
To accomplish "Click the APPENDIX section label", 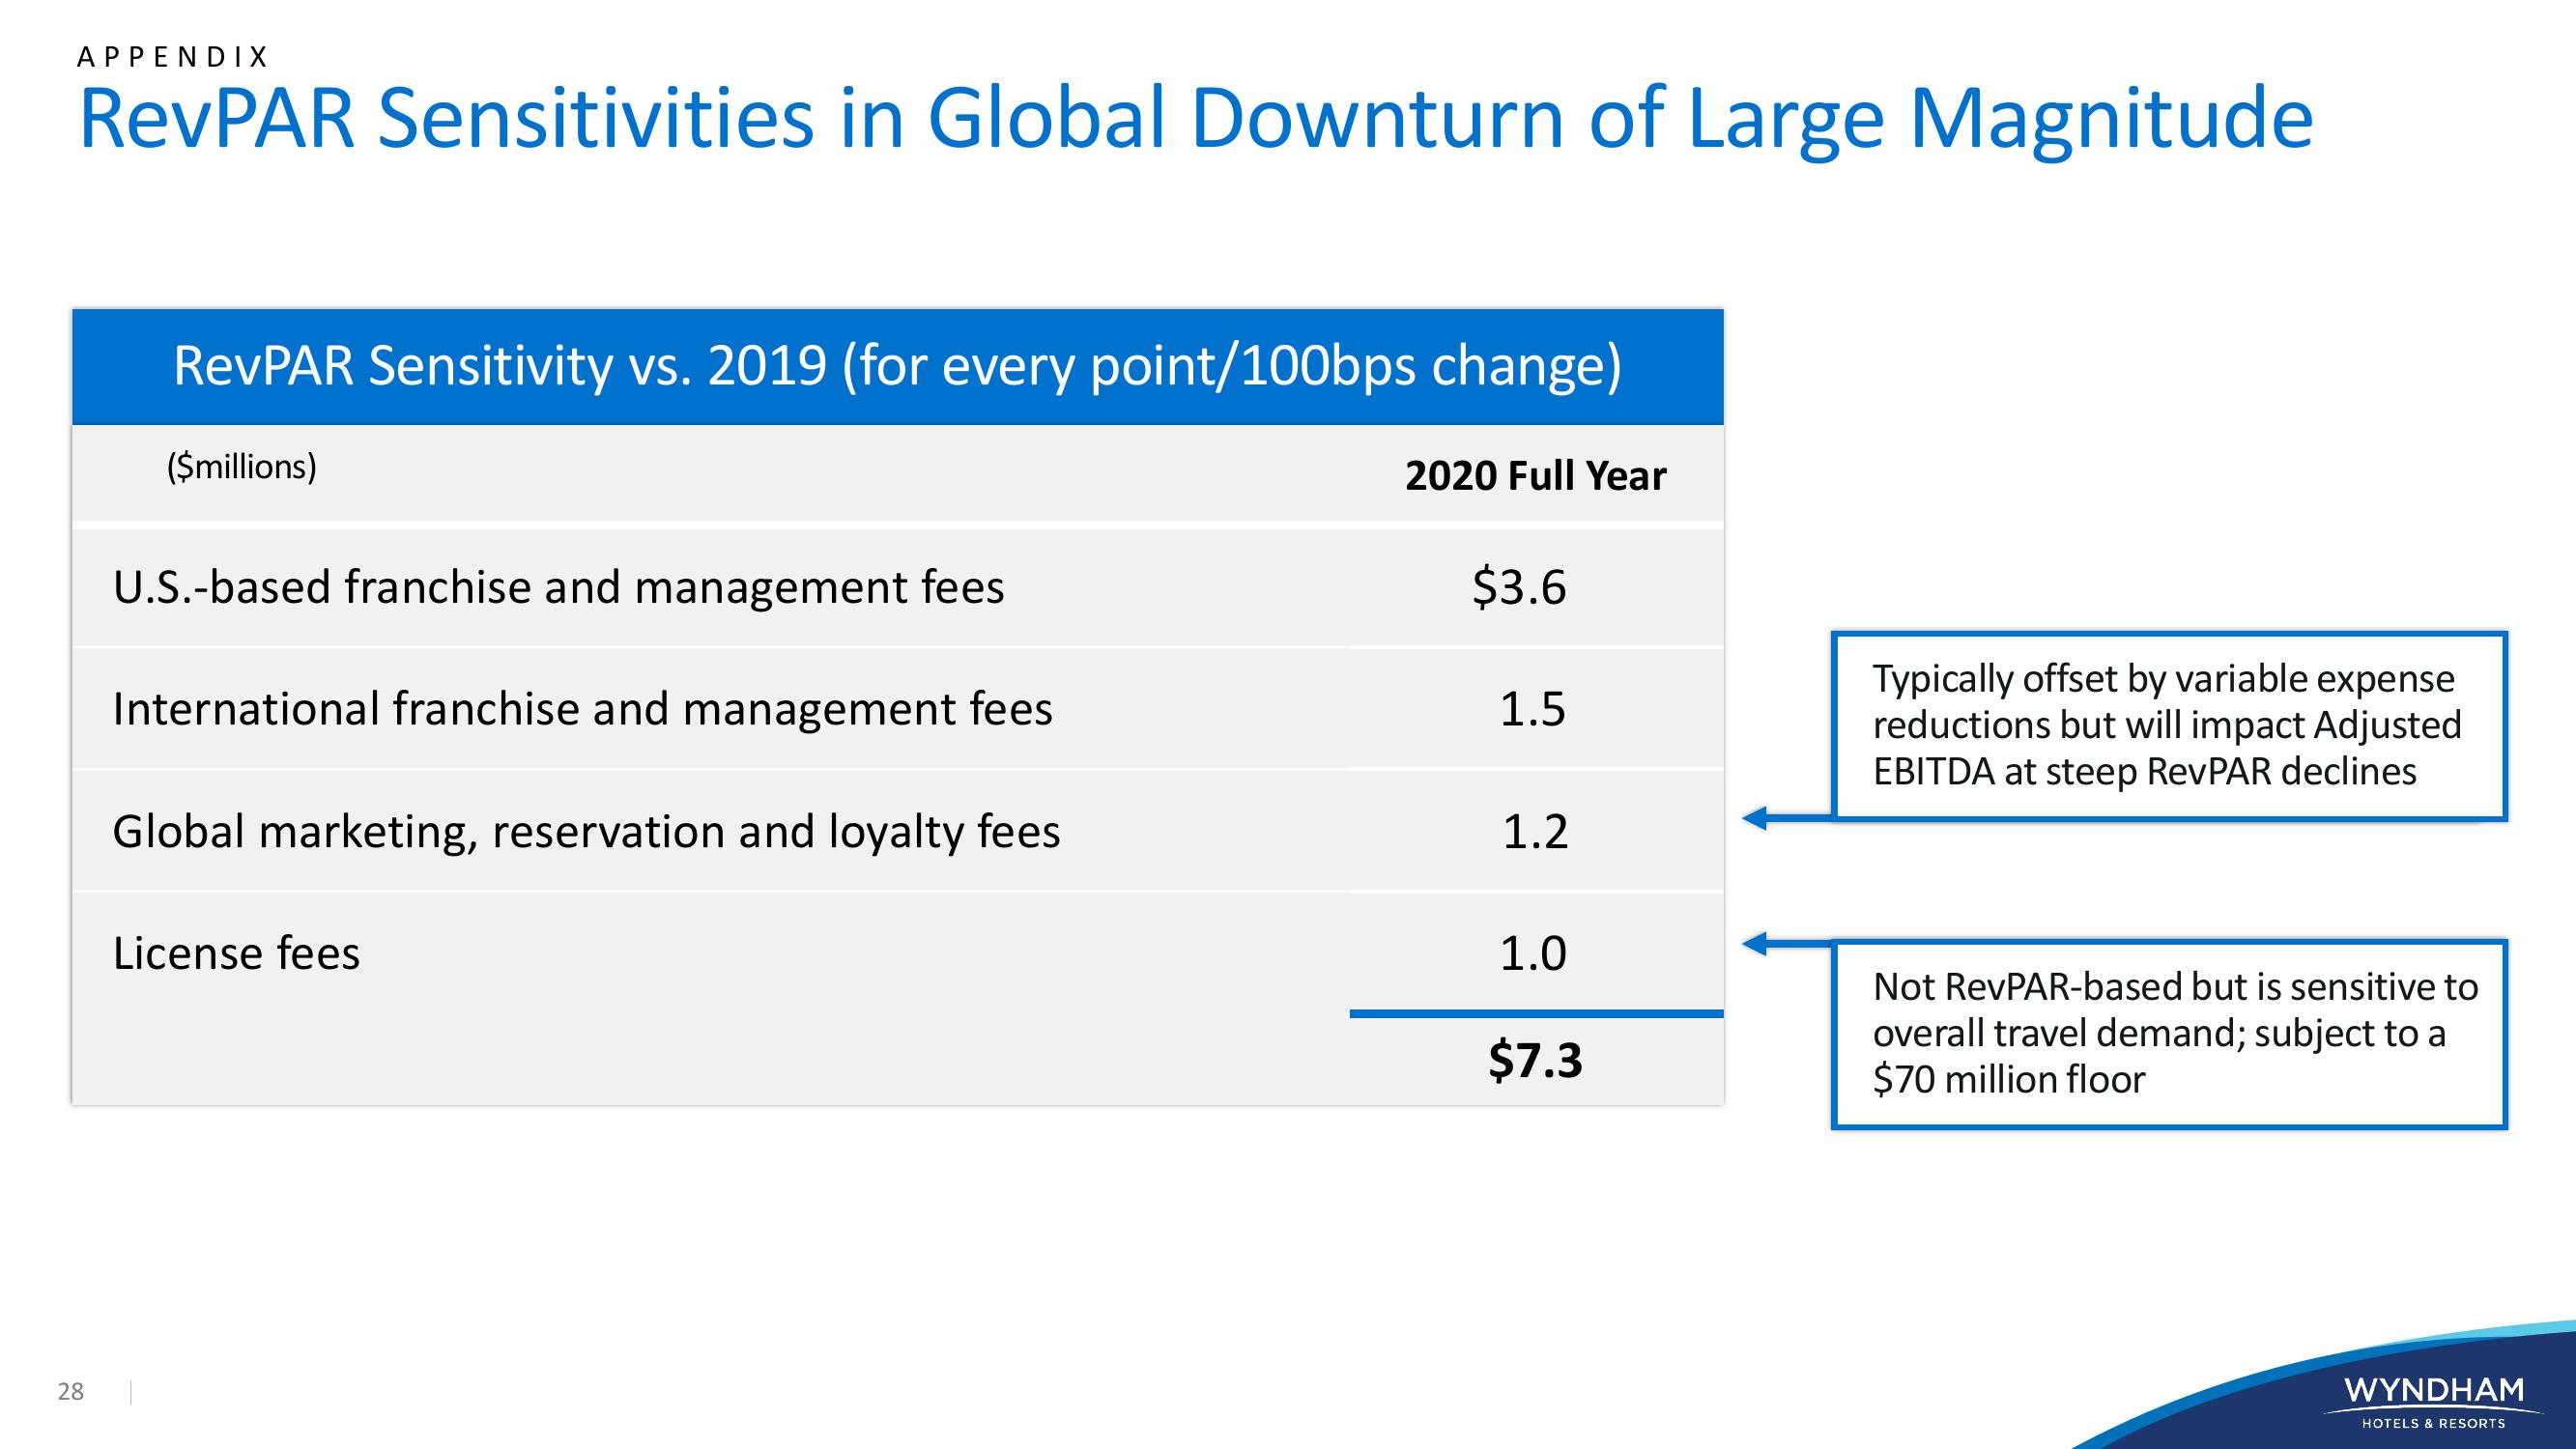I will pyautogui.click(x=173, y=57).
